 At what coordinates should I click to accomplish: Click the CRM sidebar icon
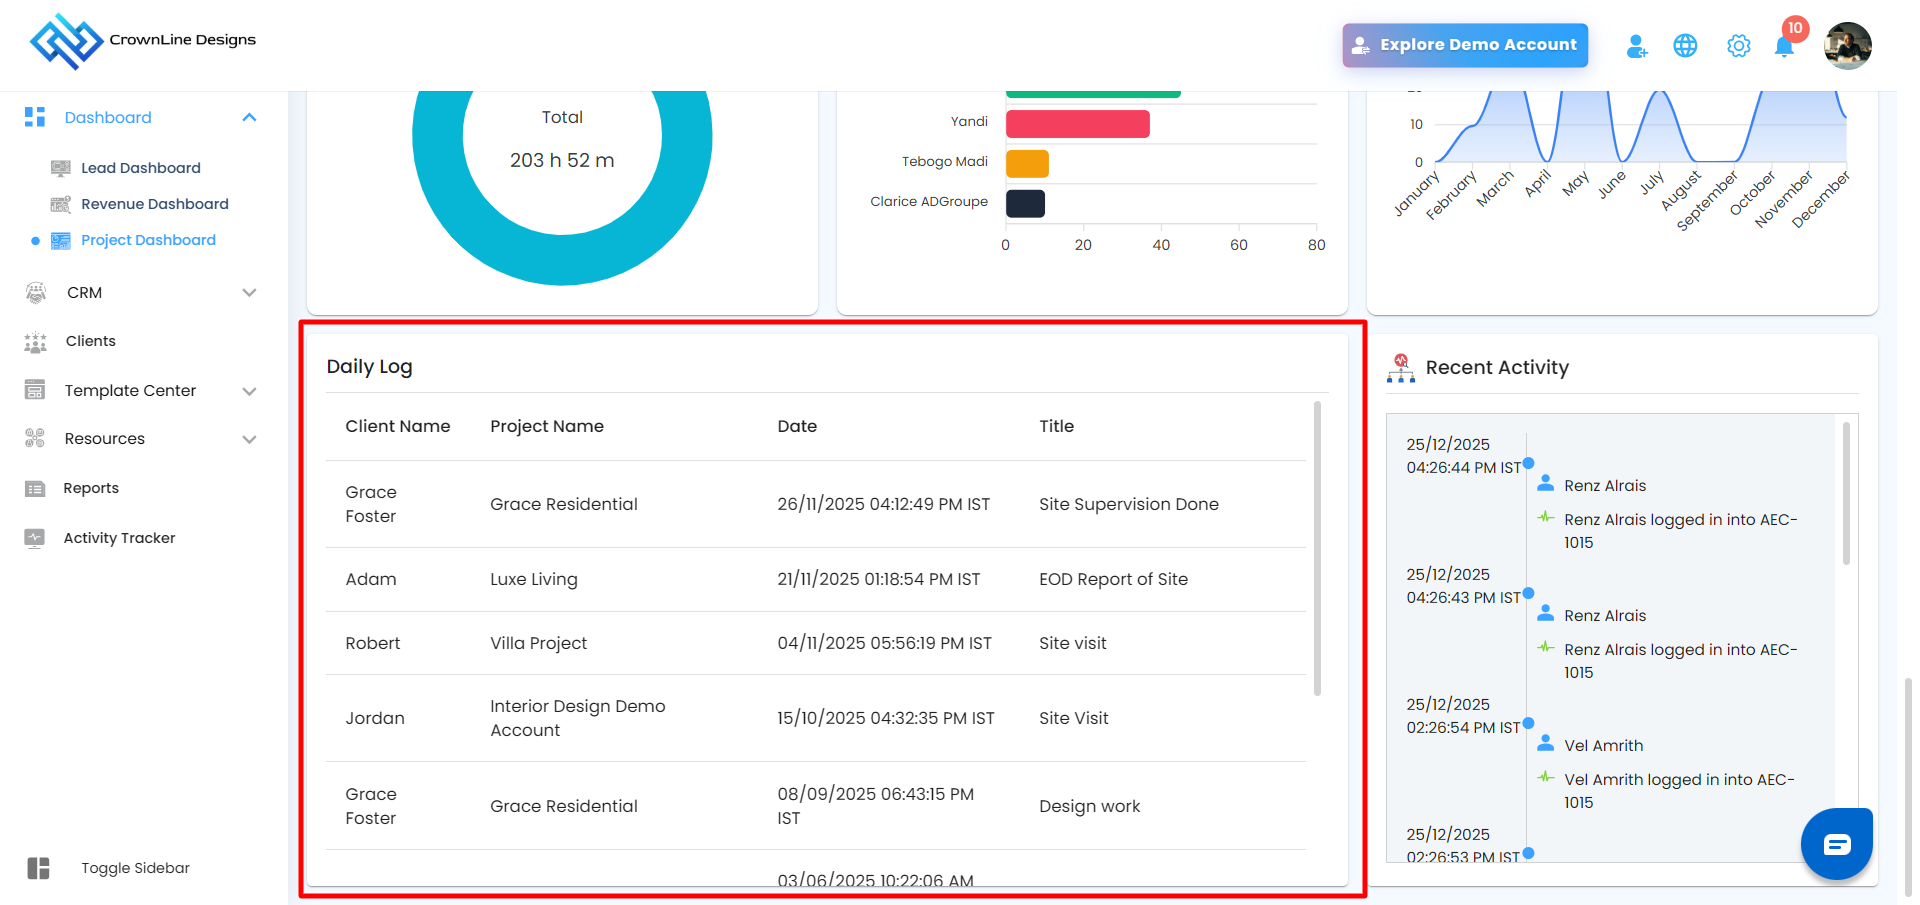[36, 292]
